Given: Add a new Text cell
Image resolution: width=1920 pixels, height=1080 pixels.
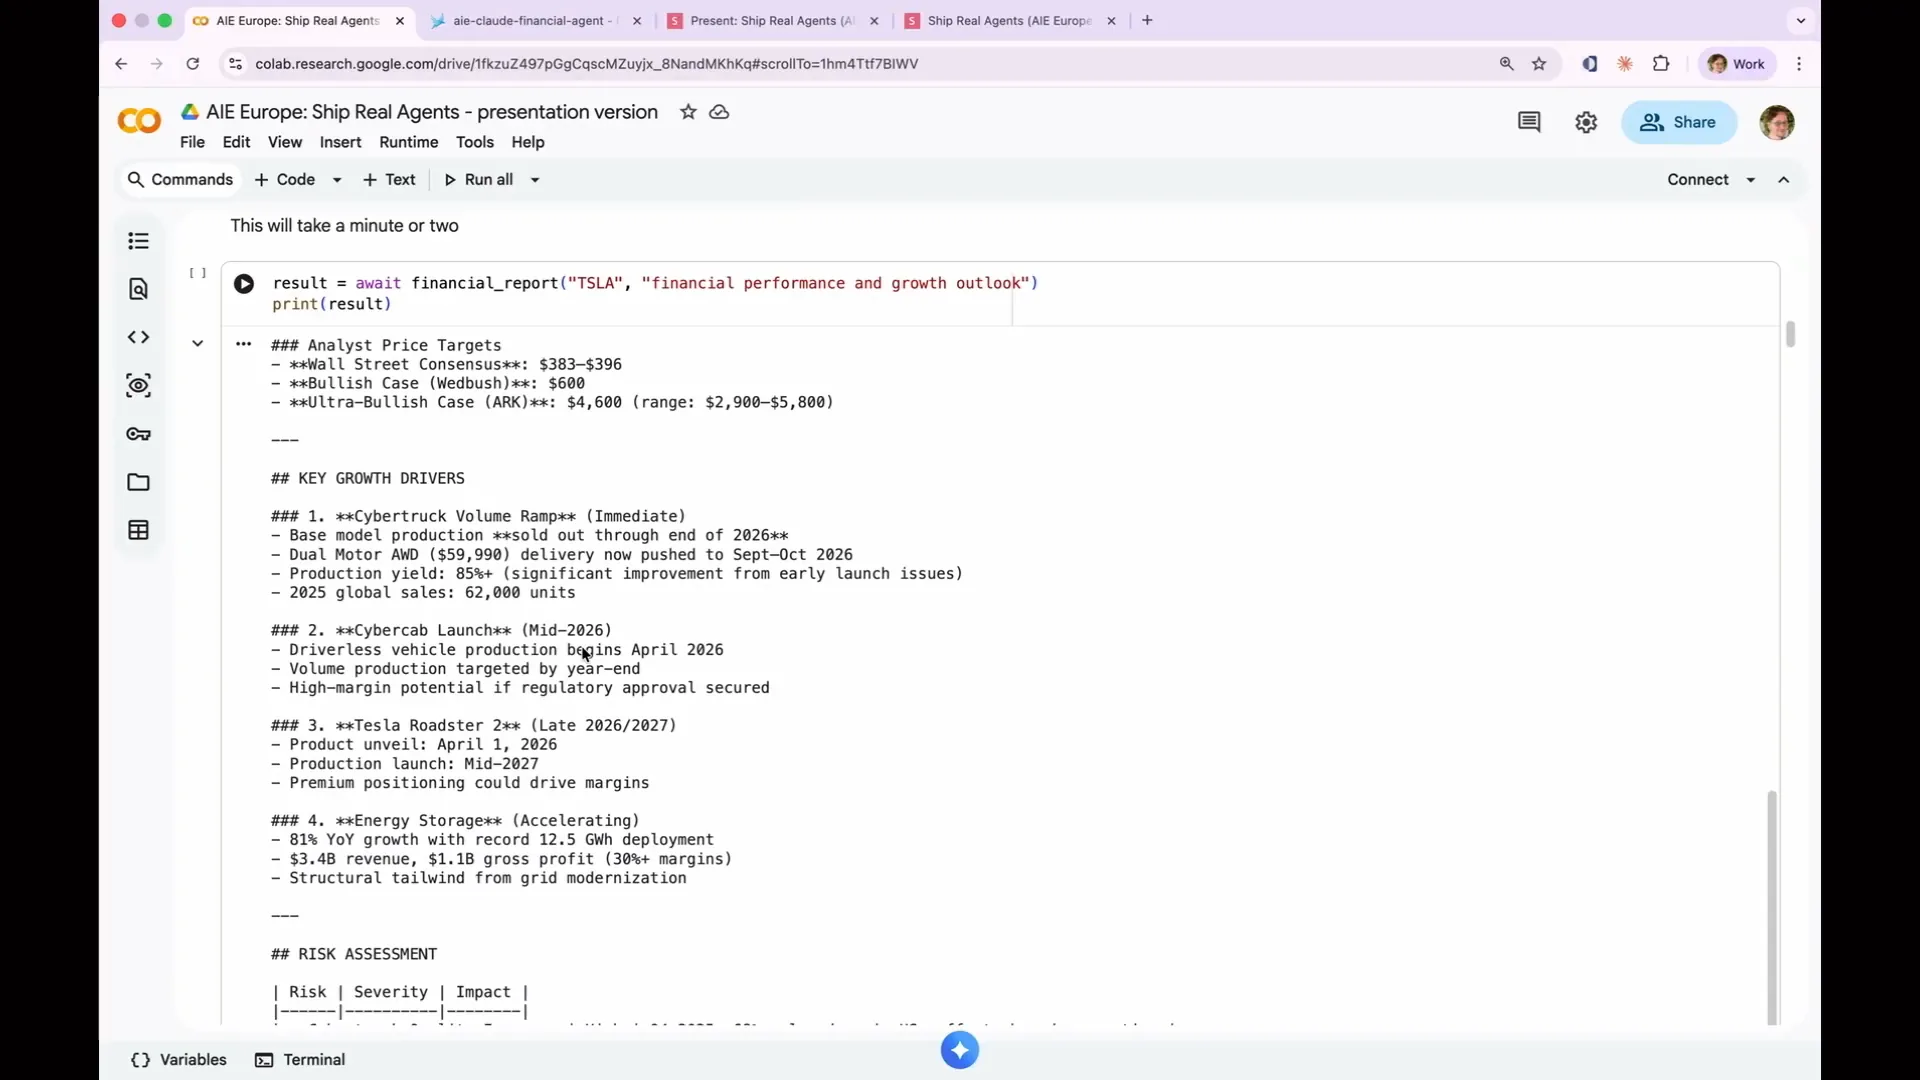Looking at the screenshot, I should coord(389,180).
